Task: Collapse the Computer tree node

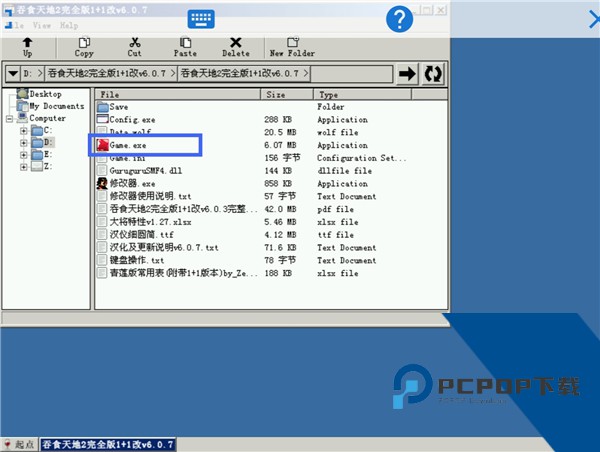Action: [x=10, y=119]
